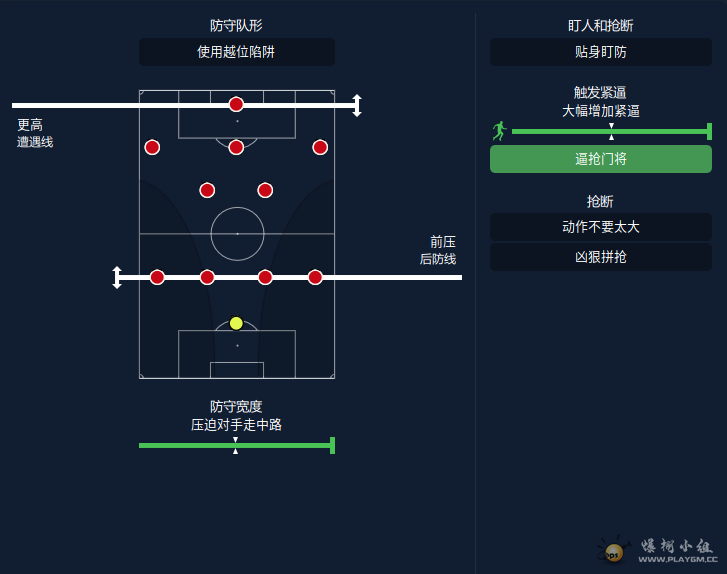
Task: Click the 触发紧逼 pressing slider bar
Action: pos(611,132)
